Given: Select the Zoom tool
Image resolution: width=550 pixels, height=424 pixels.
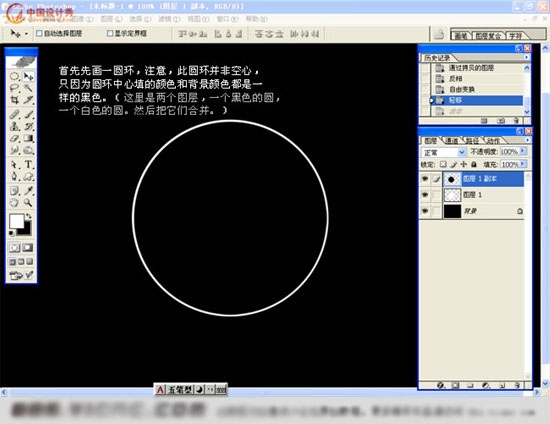Looking at the screenshot, I should tap(28, 203).
